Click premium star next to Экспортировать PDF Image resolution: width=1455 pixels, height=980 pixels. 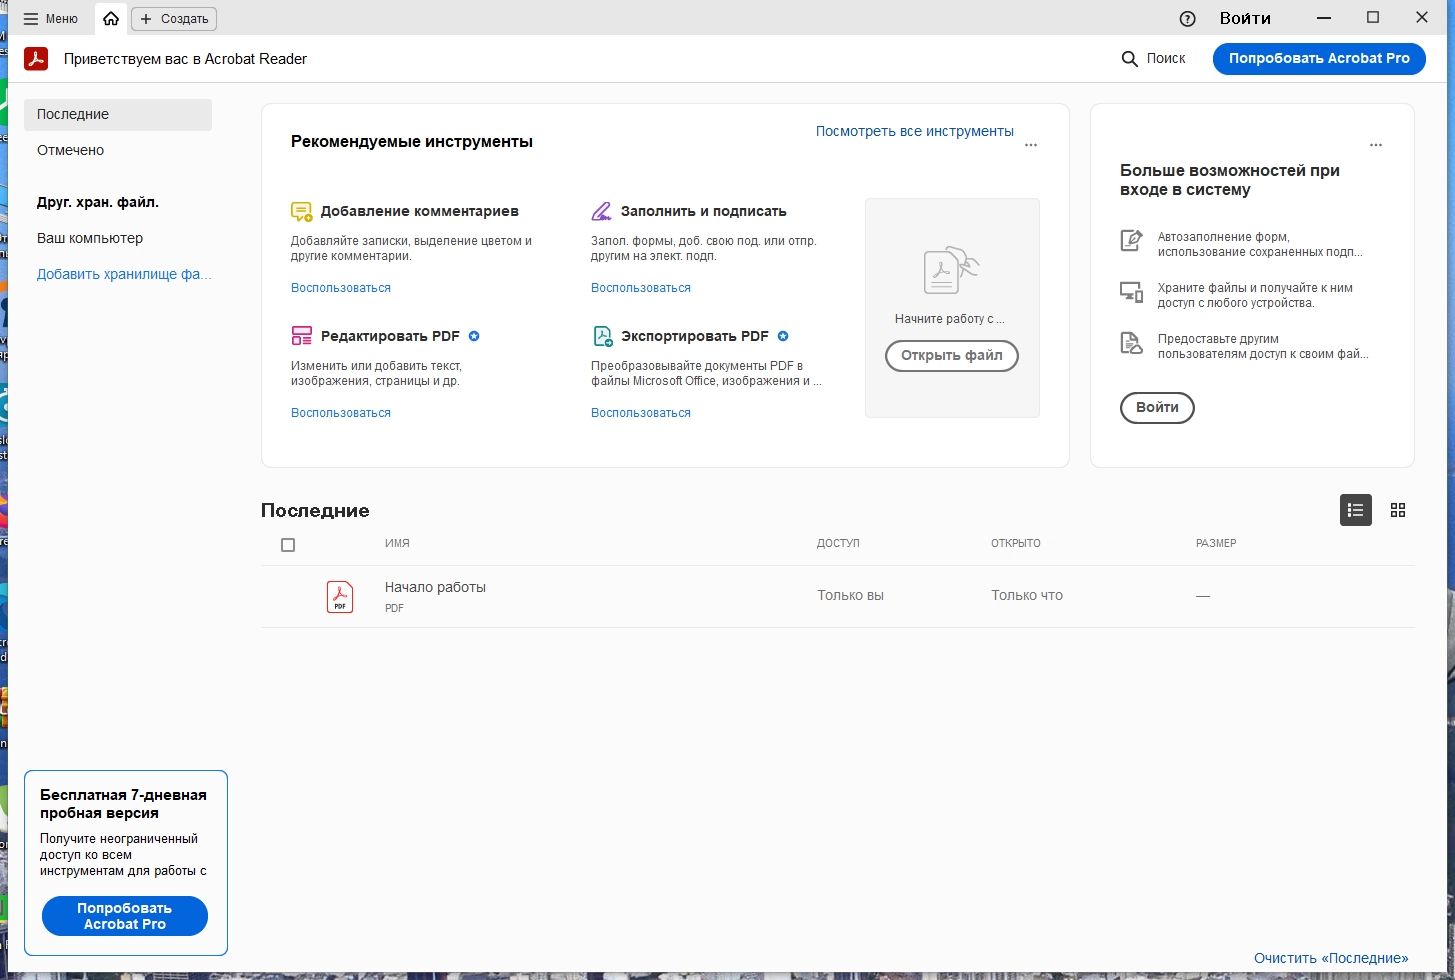783,336
